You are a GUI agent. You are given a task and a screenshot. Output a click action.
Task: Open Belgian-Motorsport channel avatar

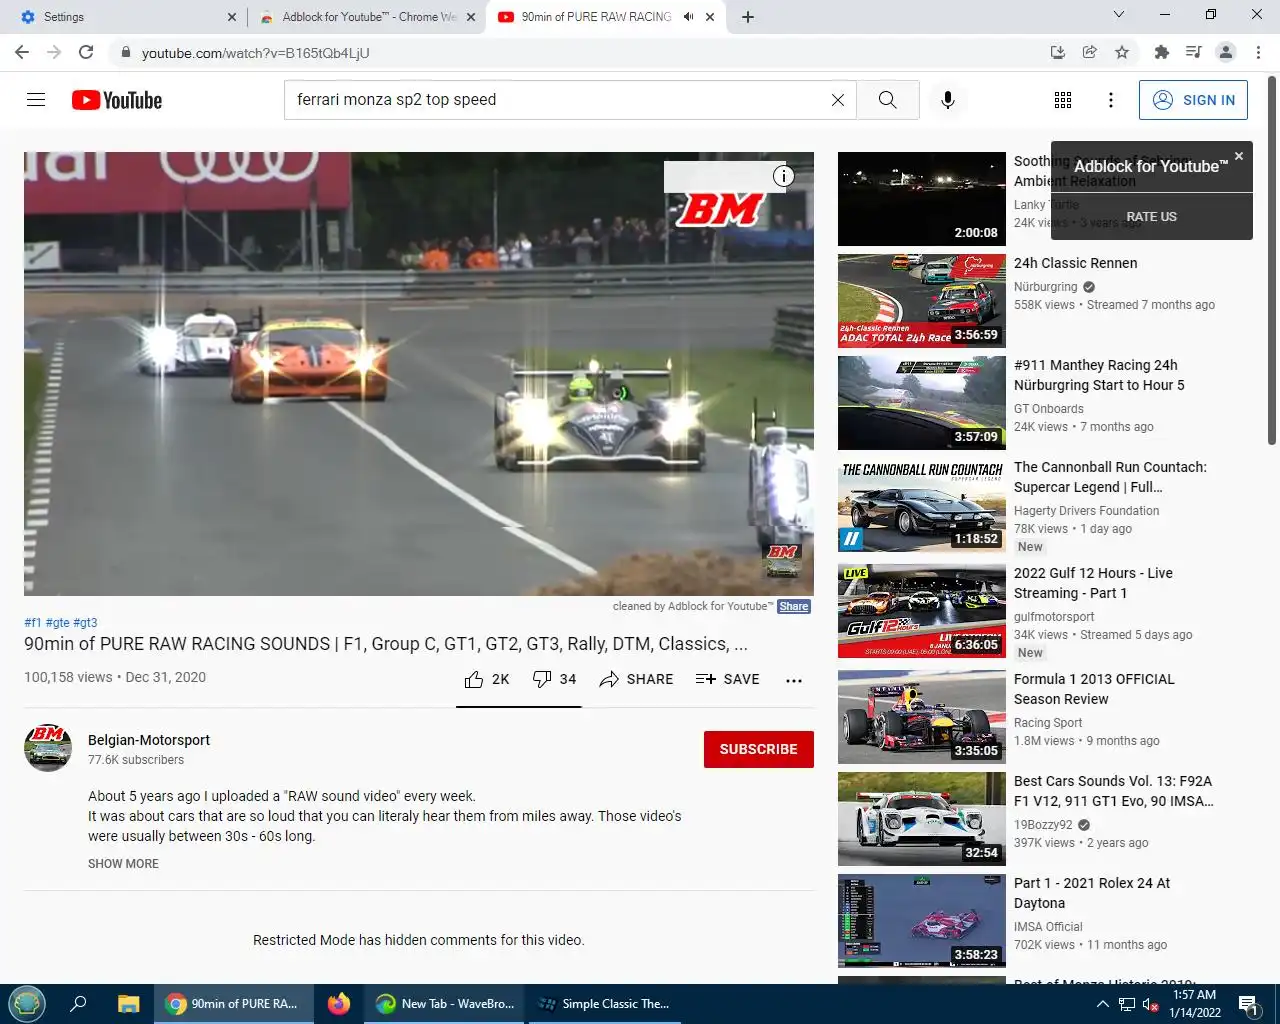pyautogui.click(x=48, y=748)
